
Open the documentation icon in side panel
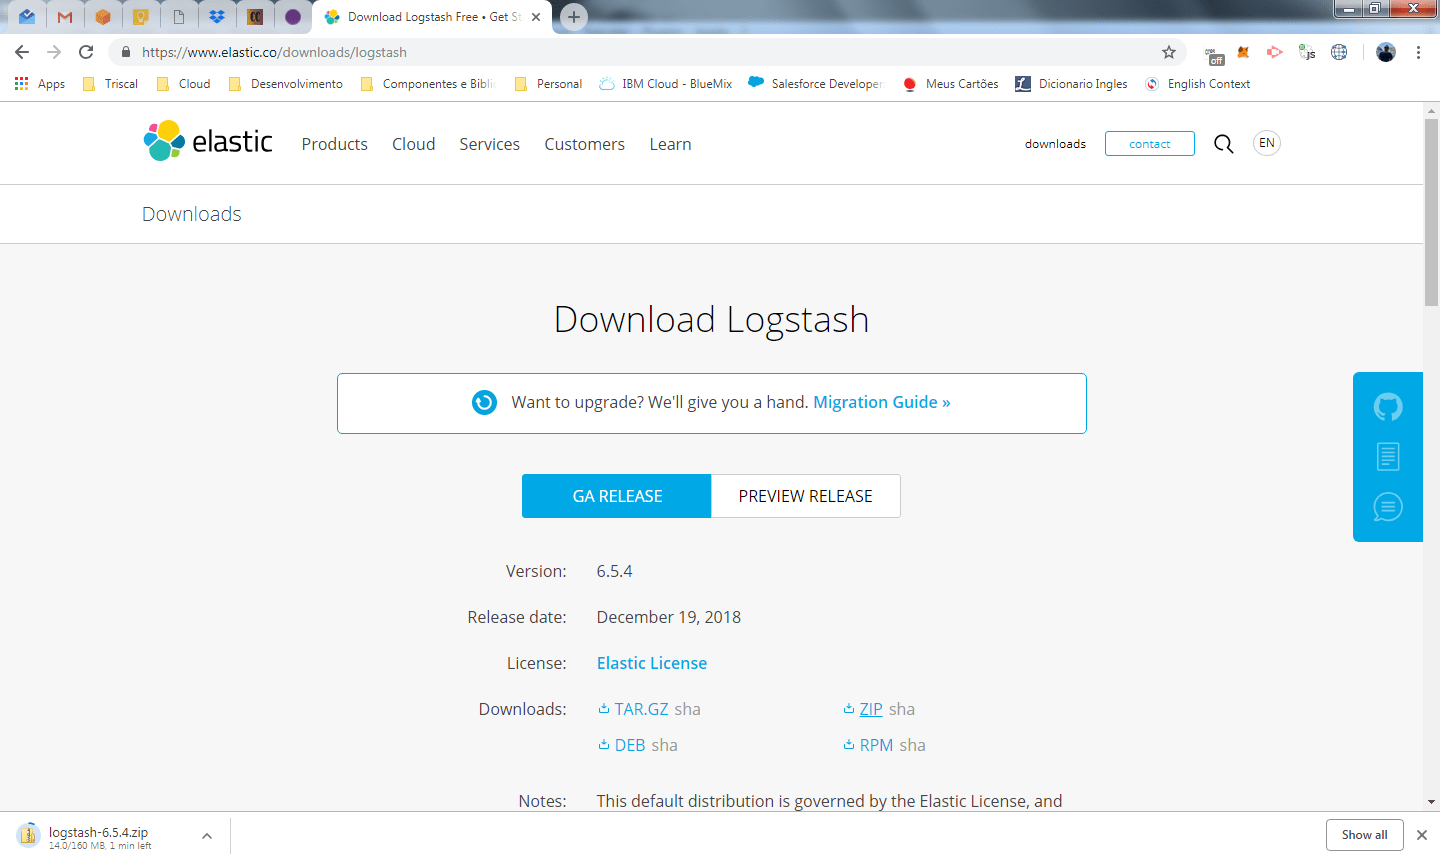tap(1388, 457)
